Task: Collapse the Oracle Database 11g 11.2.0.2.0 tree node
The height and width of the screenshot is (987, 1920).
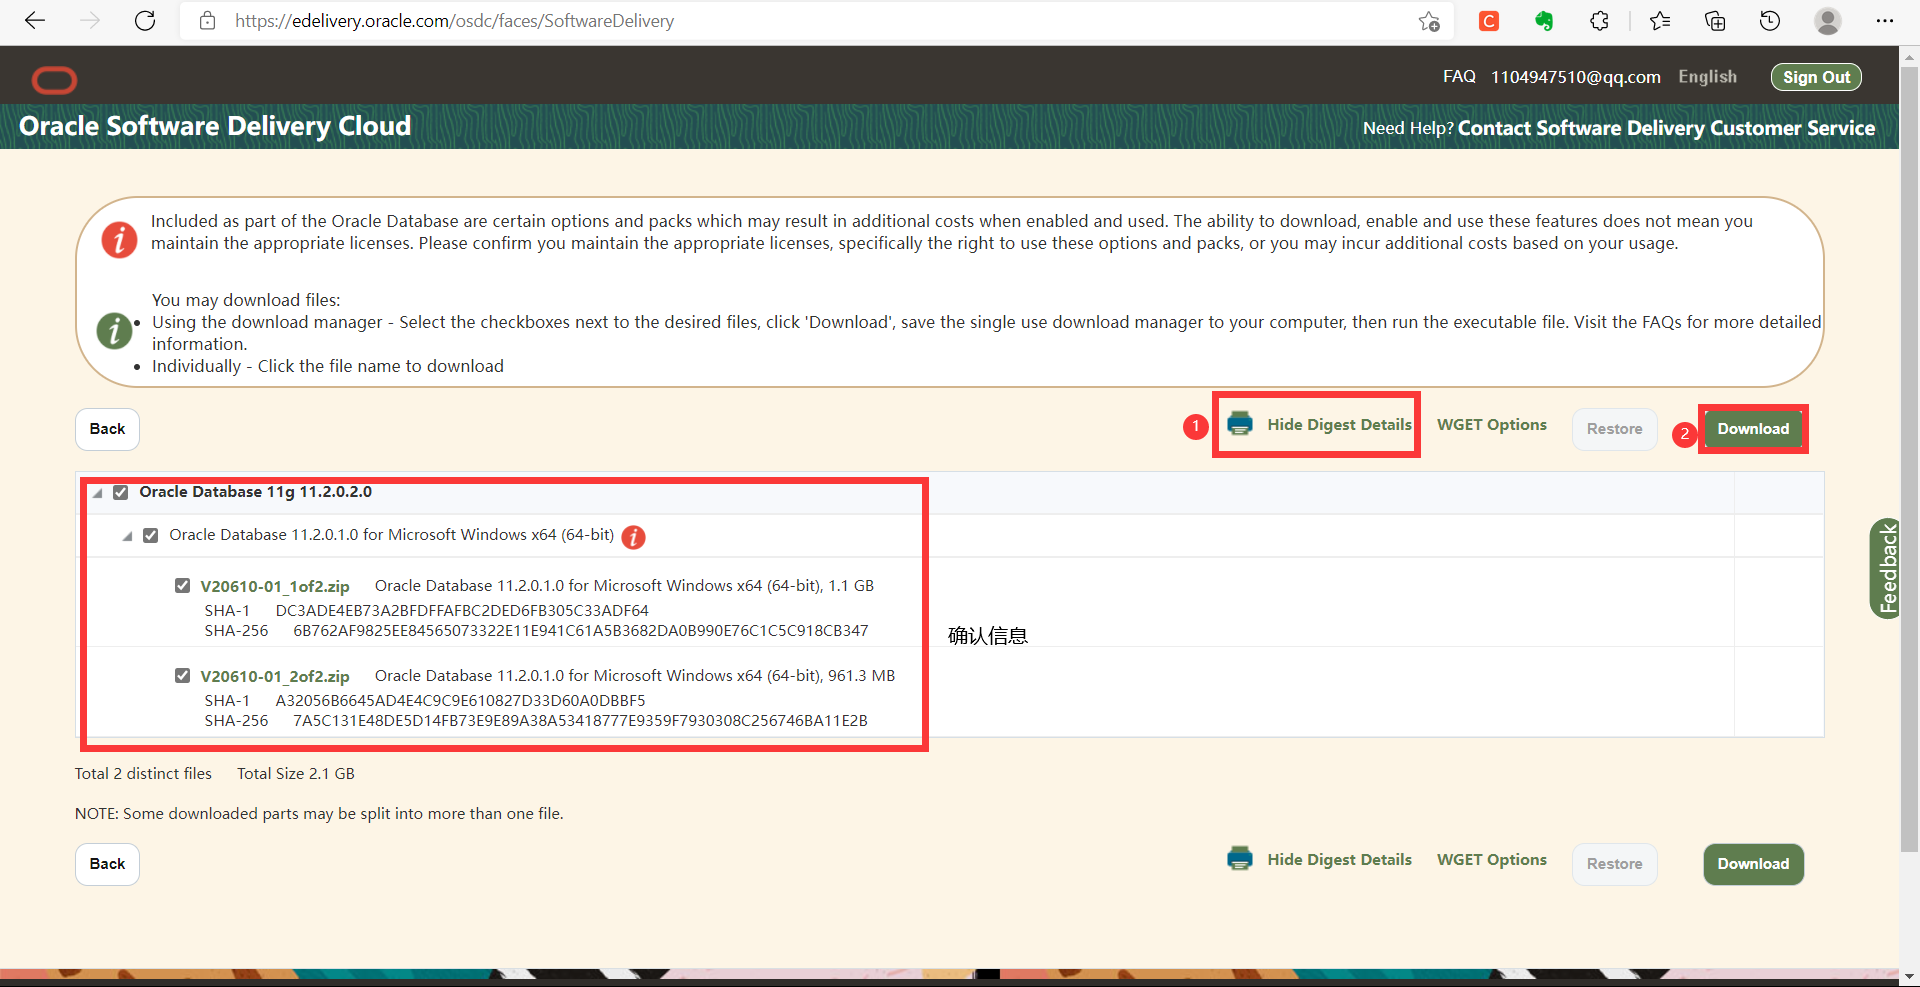Action: coord(97,493)
